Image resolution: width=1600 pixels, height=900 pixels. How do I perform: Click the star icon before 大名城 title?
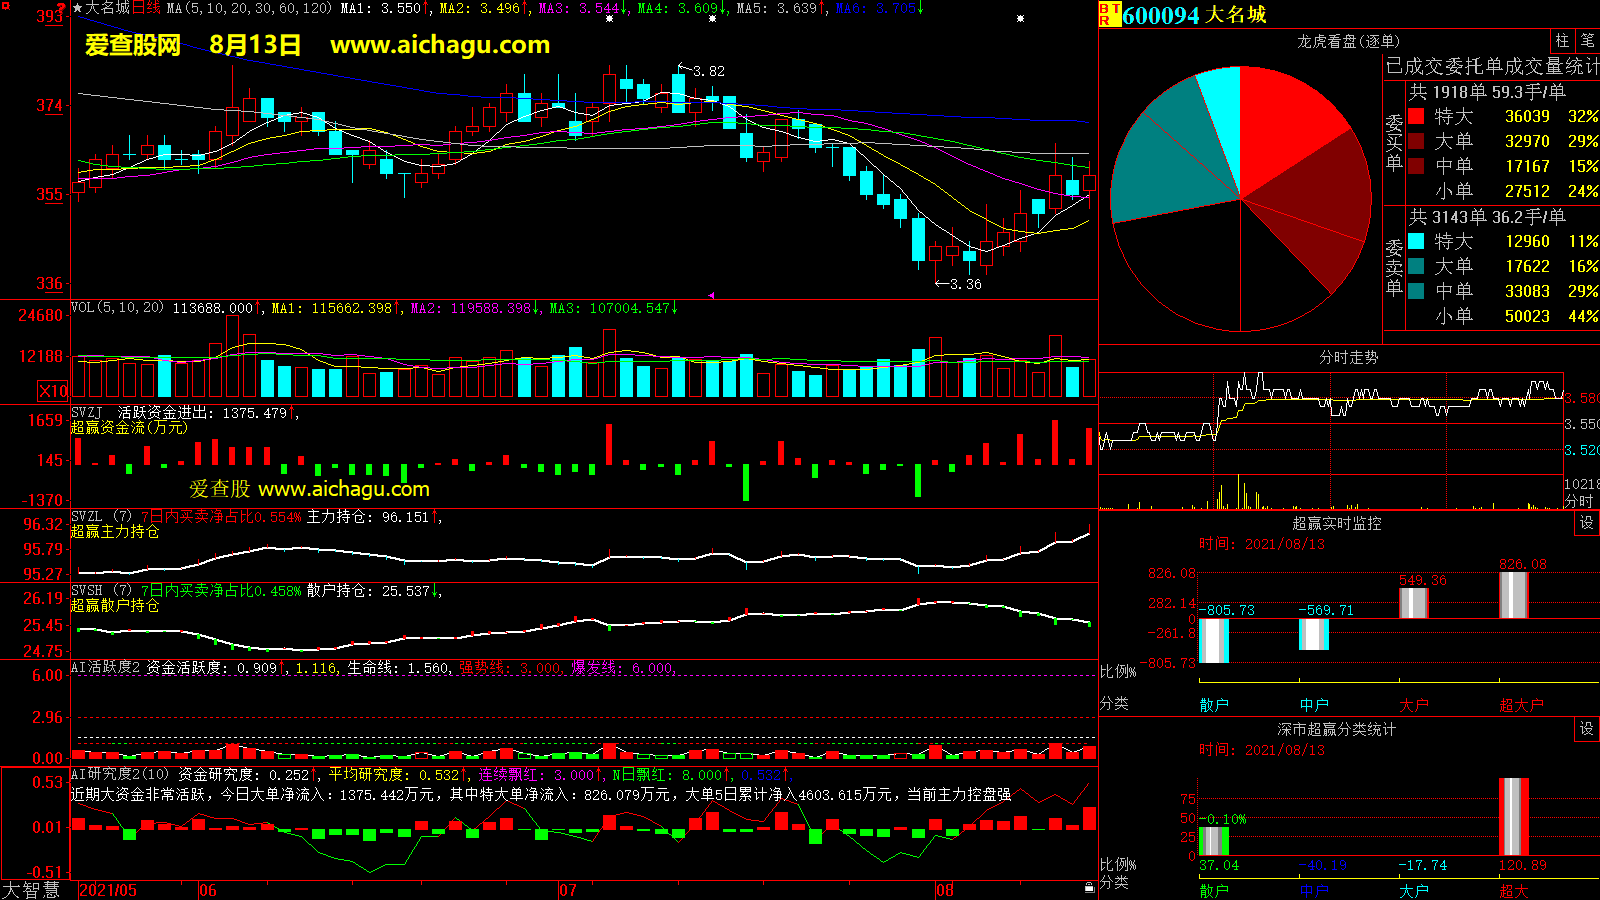coord(78,8)
